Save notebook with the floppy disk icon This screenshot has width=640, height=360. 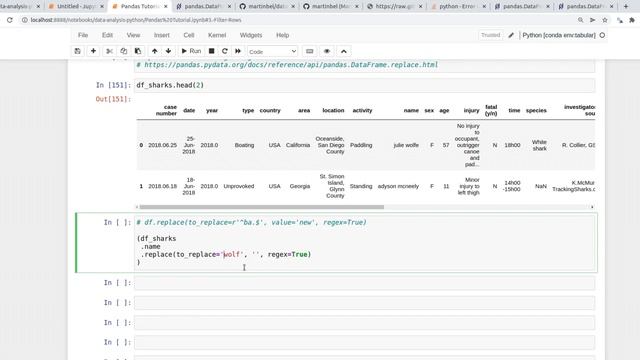click(78, 51)
